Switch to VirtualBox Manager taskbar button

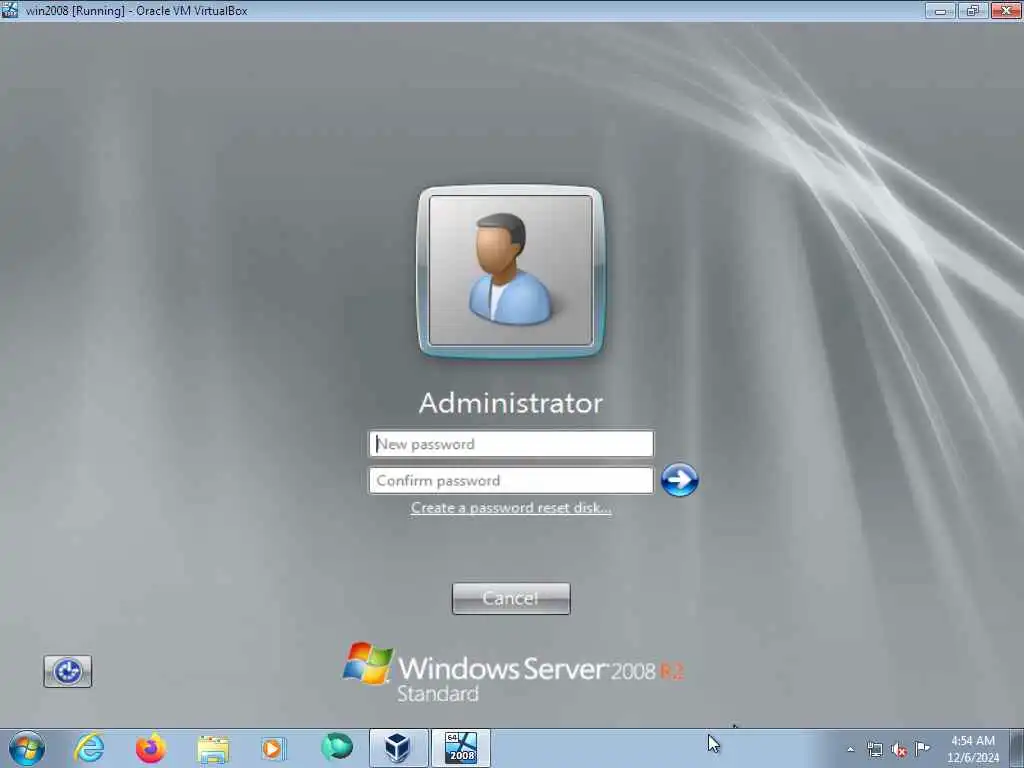point(398,748)
